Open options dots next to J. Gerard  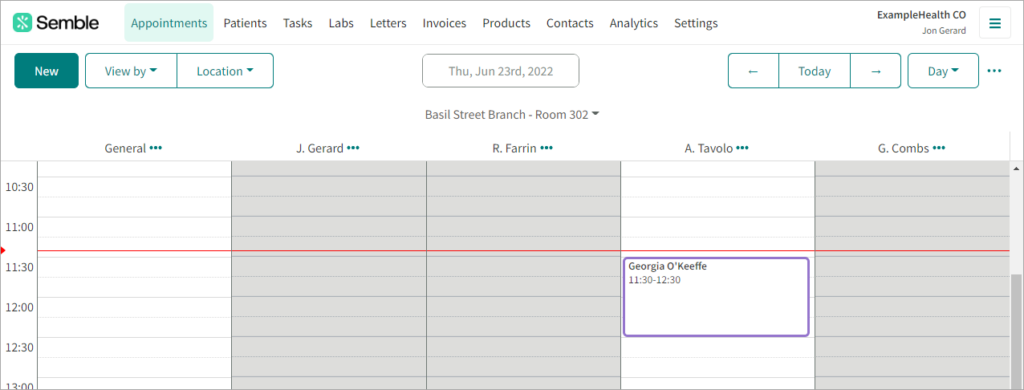(x=353, y=148)
